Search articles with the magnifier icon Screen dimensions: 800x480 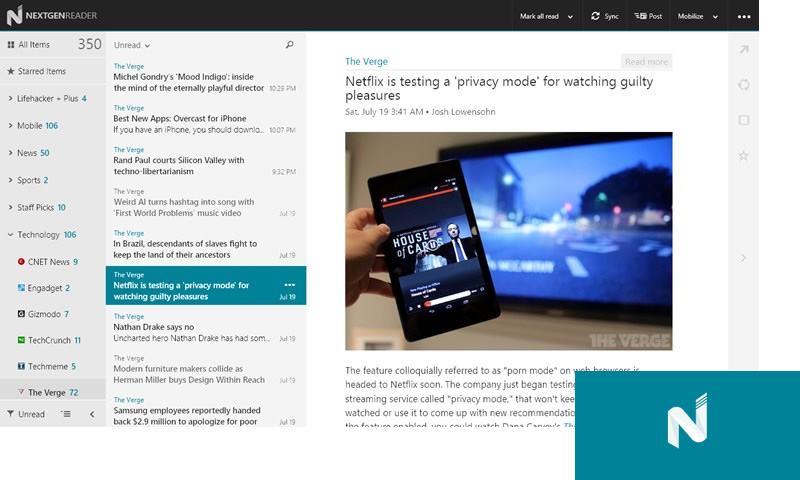pos(290,45)
